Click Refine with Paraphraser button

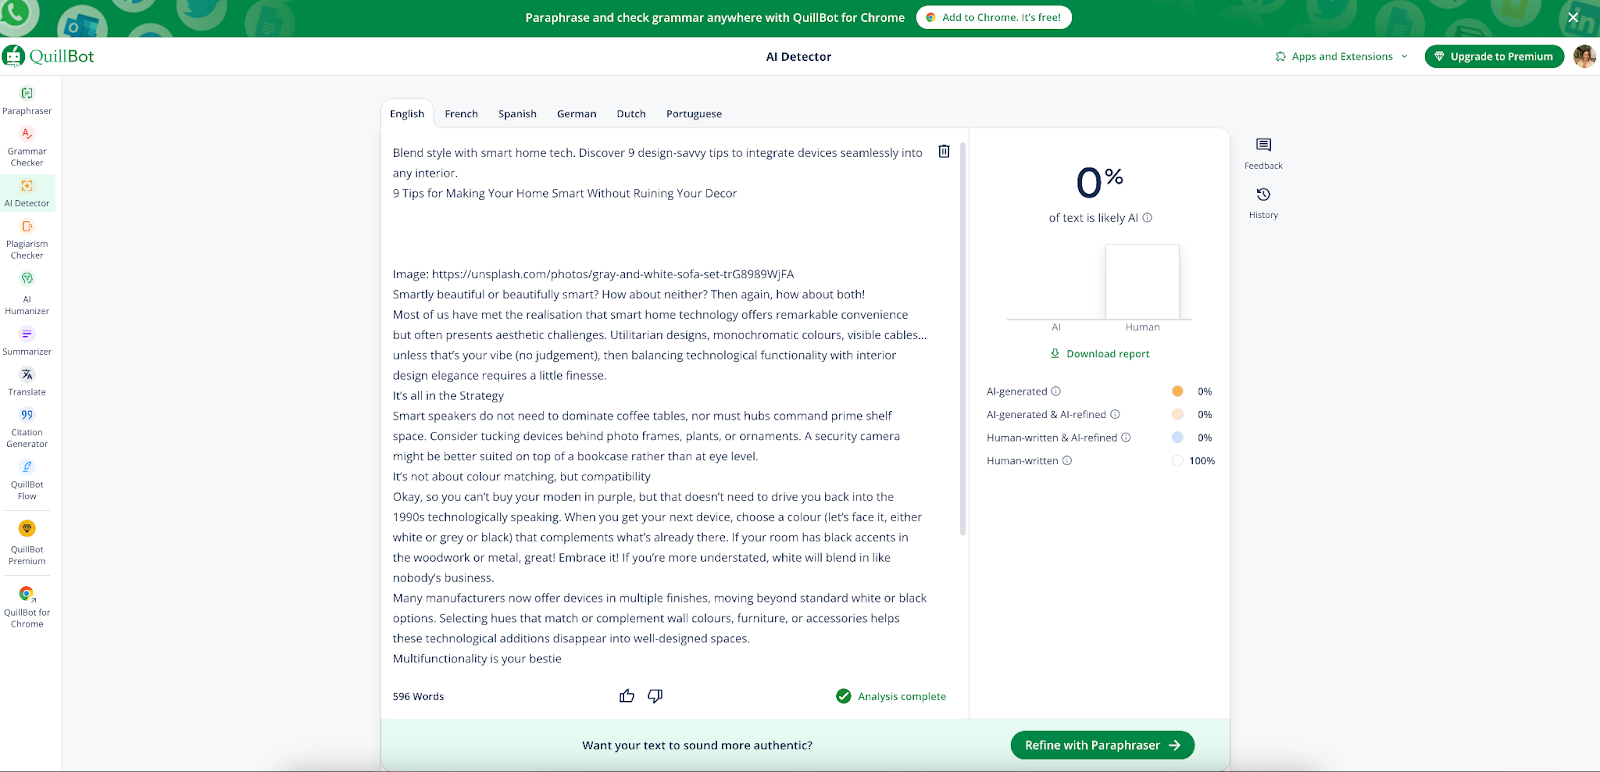1102,745
